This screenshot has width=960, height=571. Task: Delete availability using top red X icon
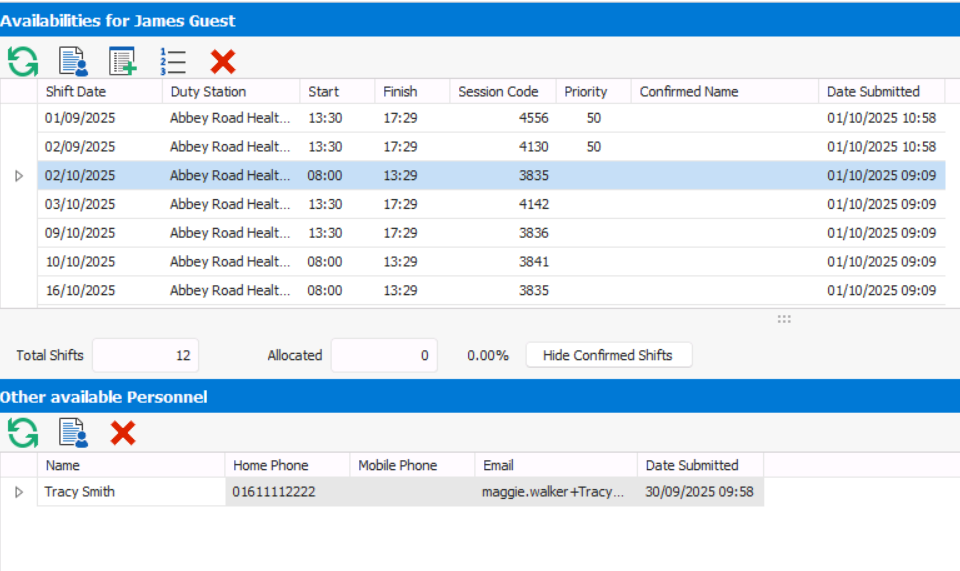pyautogui.click(x=223, y=61)
